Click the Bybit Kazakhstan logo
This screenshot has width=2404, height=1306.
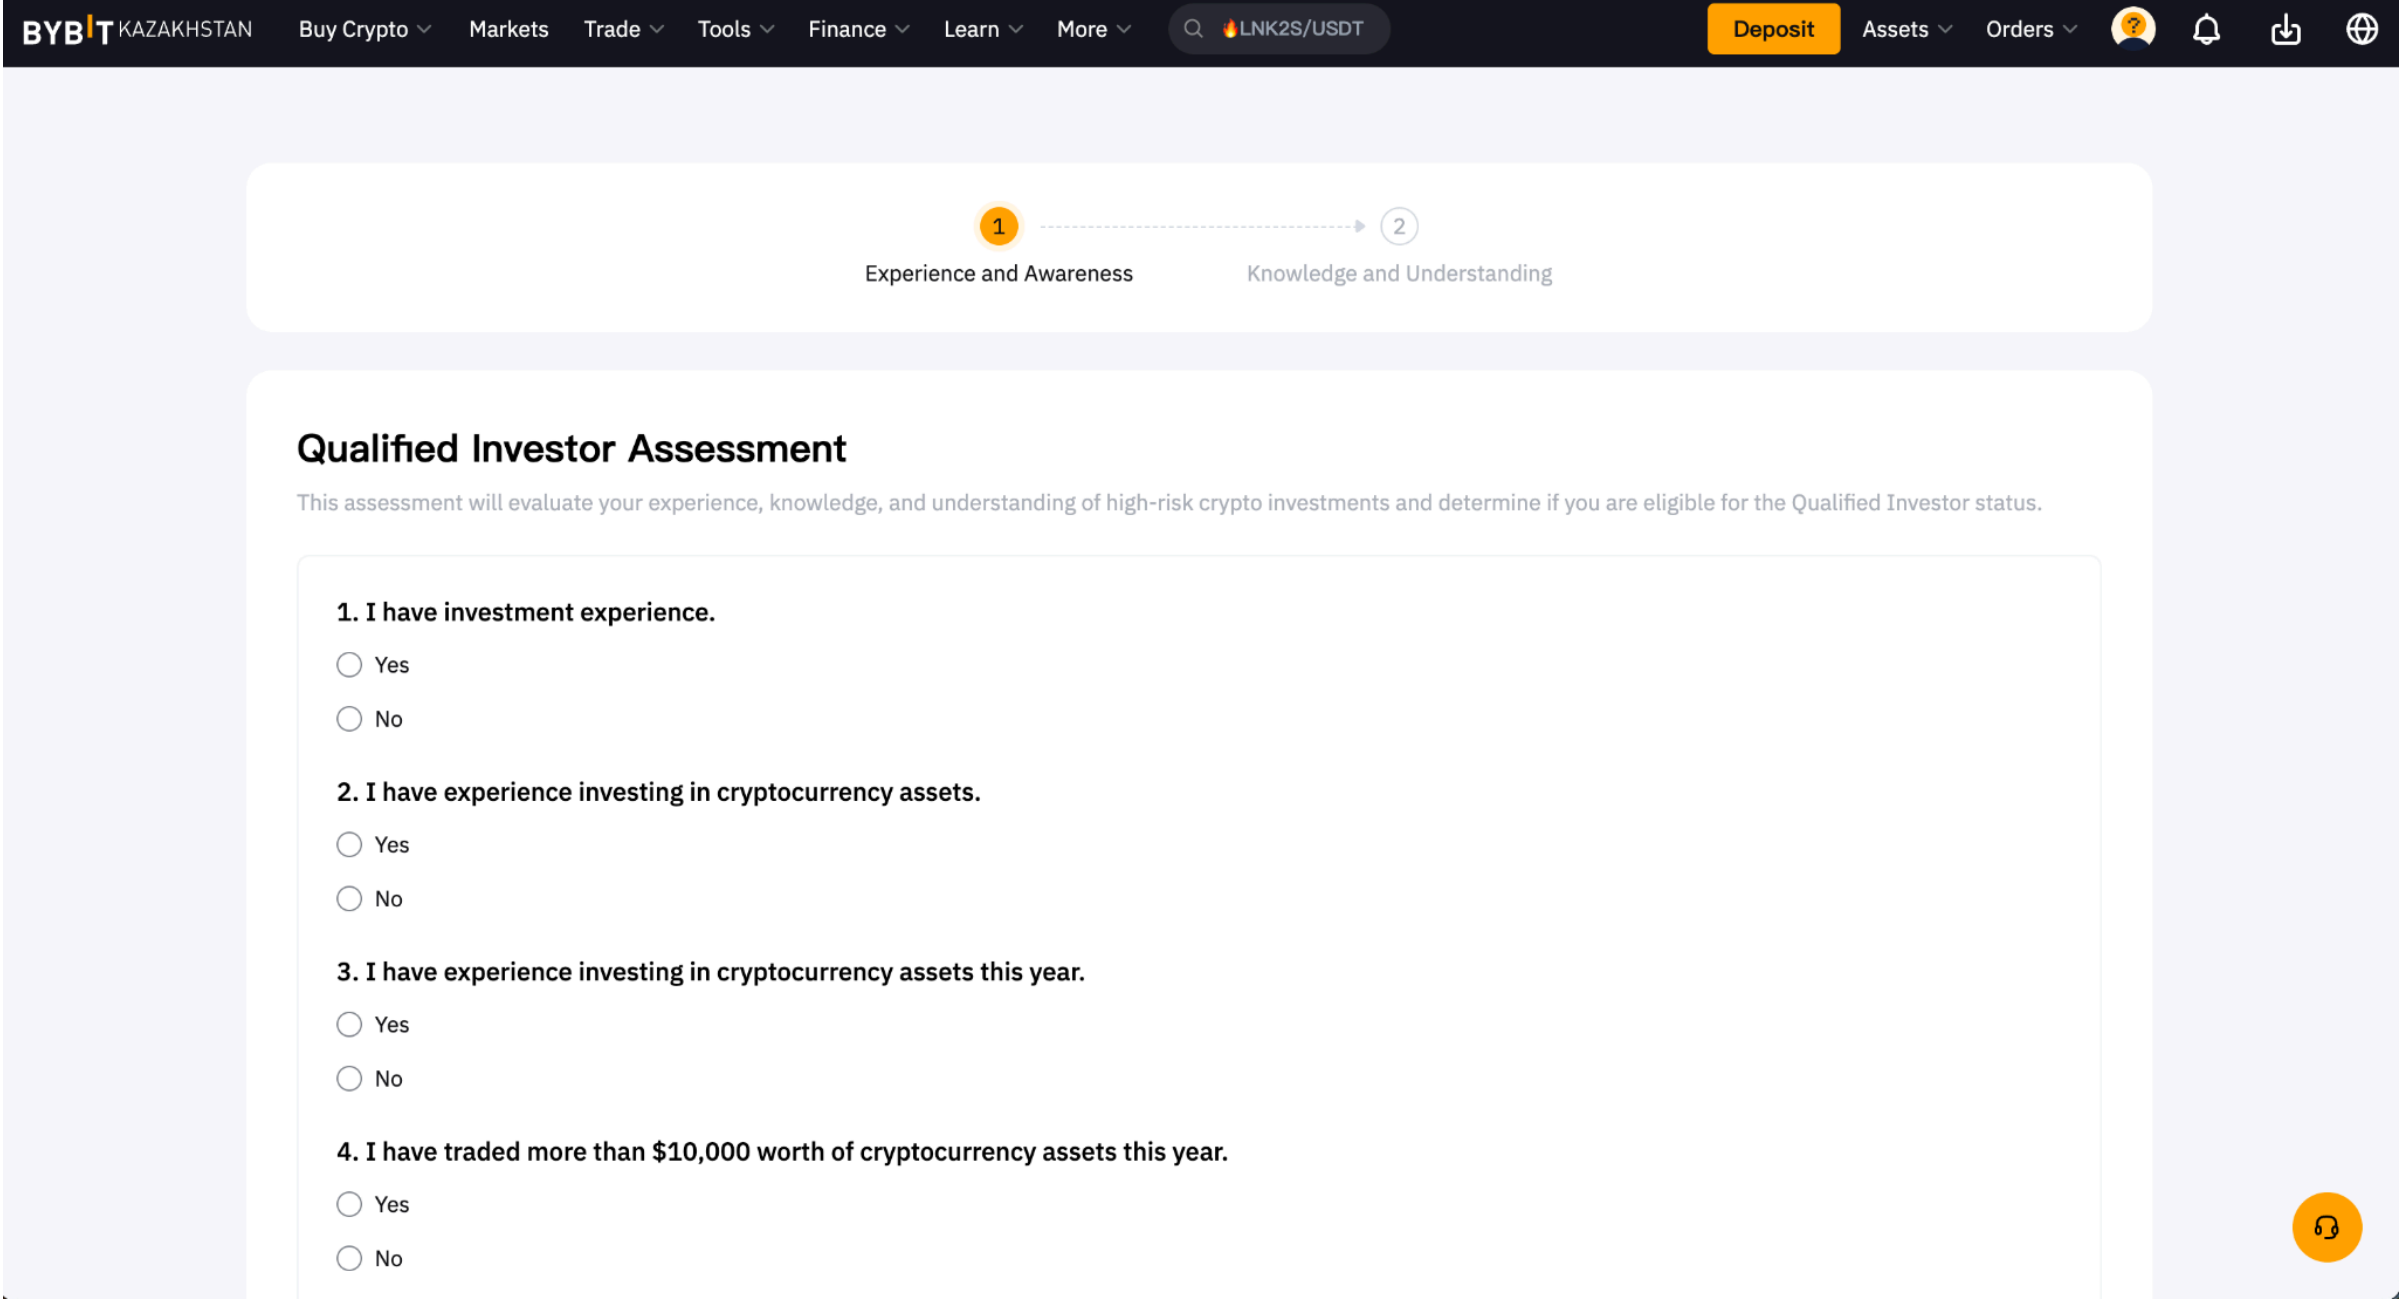click(x=137, y=30)
